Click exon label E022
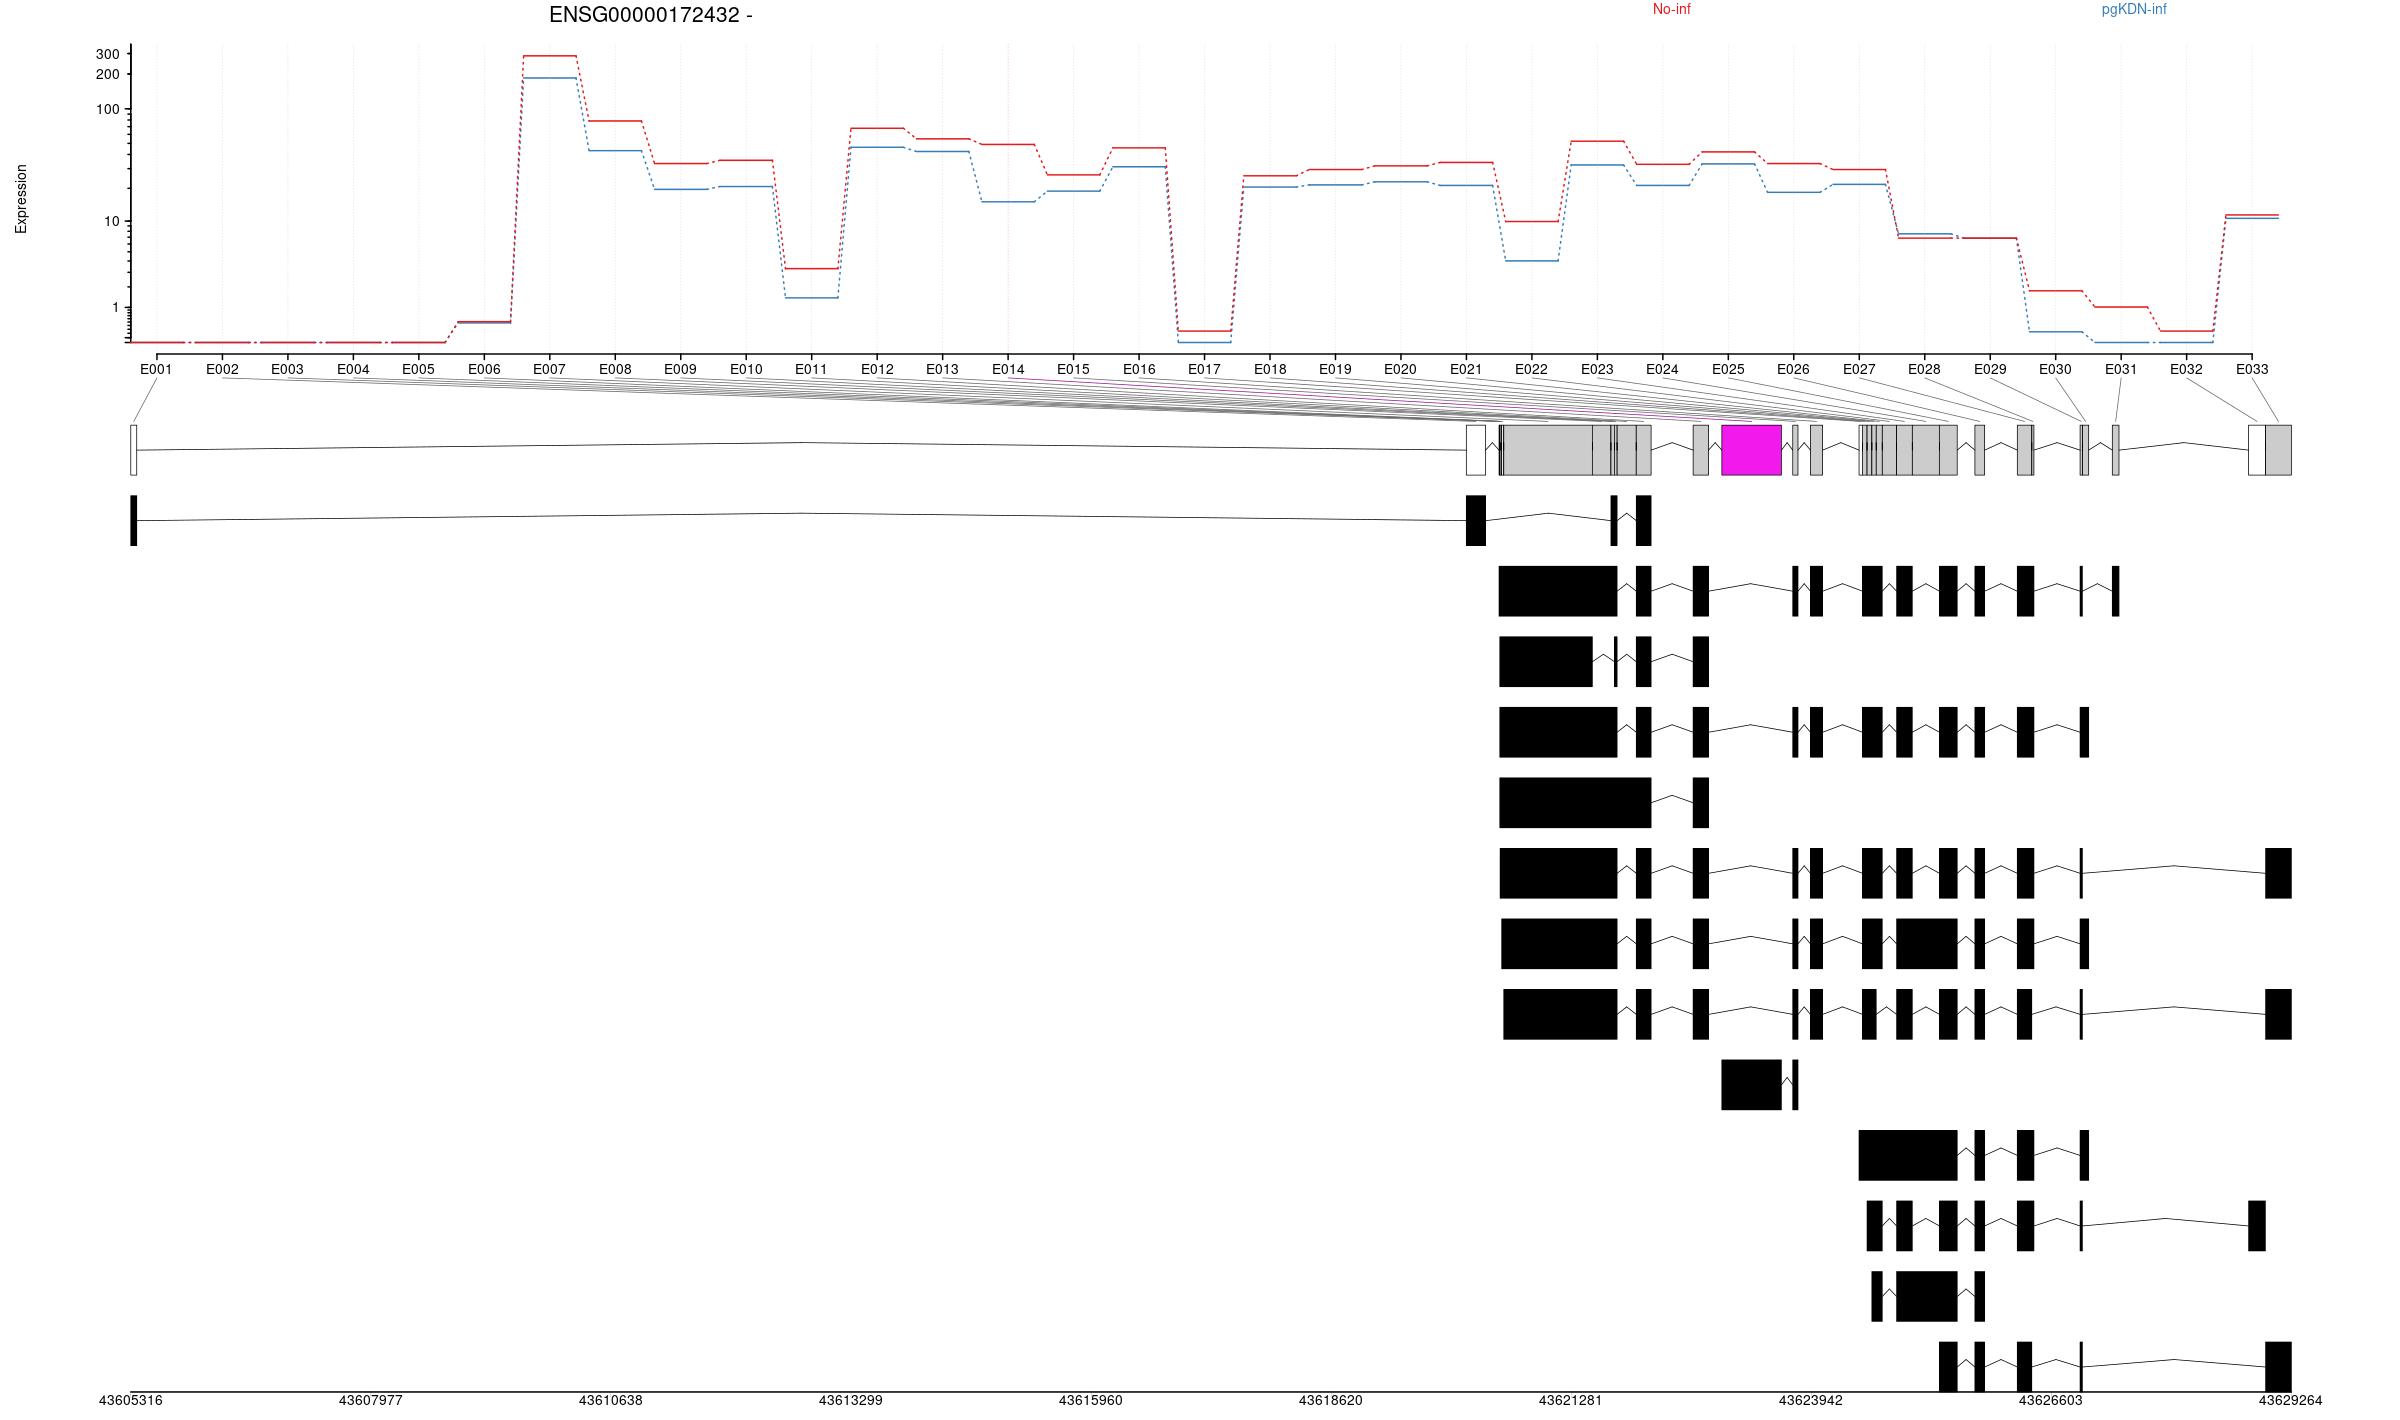Screen dimensions: 2400x1420 [1531, 369]
